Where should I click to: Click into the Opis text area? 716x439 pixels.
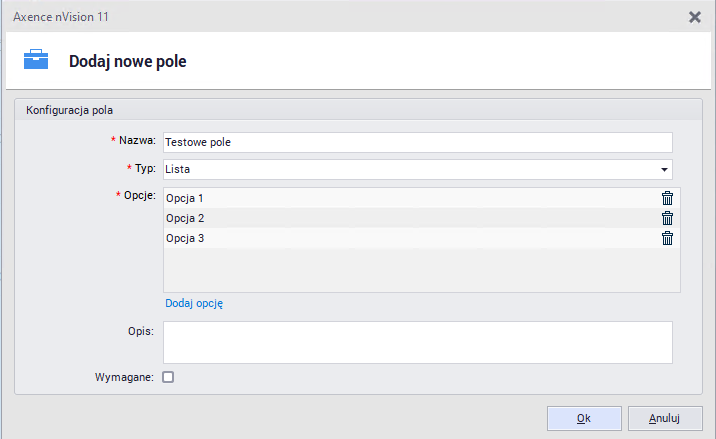point(416,342)
